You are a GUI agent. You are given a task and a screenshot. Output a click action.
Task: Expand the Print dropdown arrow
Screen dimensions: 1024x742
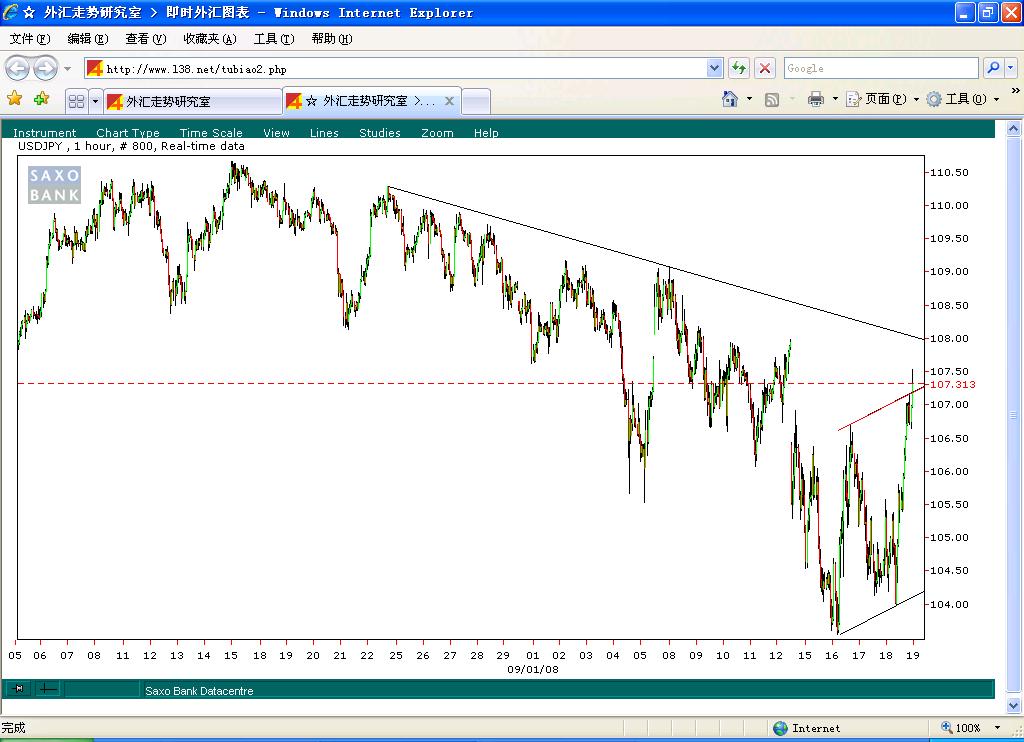(835, 99)
